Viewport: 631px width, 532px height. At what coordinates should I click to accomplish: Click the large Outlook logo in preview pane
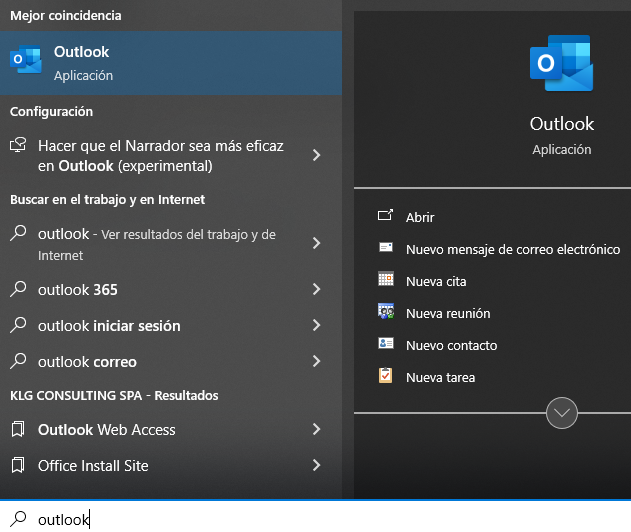coord(561,63)
